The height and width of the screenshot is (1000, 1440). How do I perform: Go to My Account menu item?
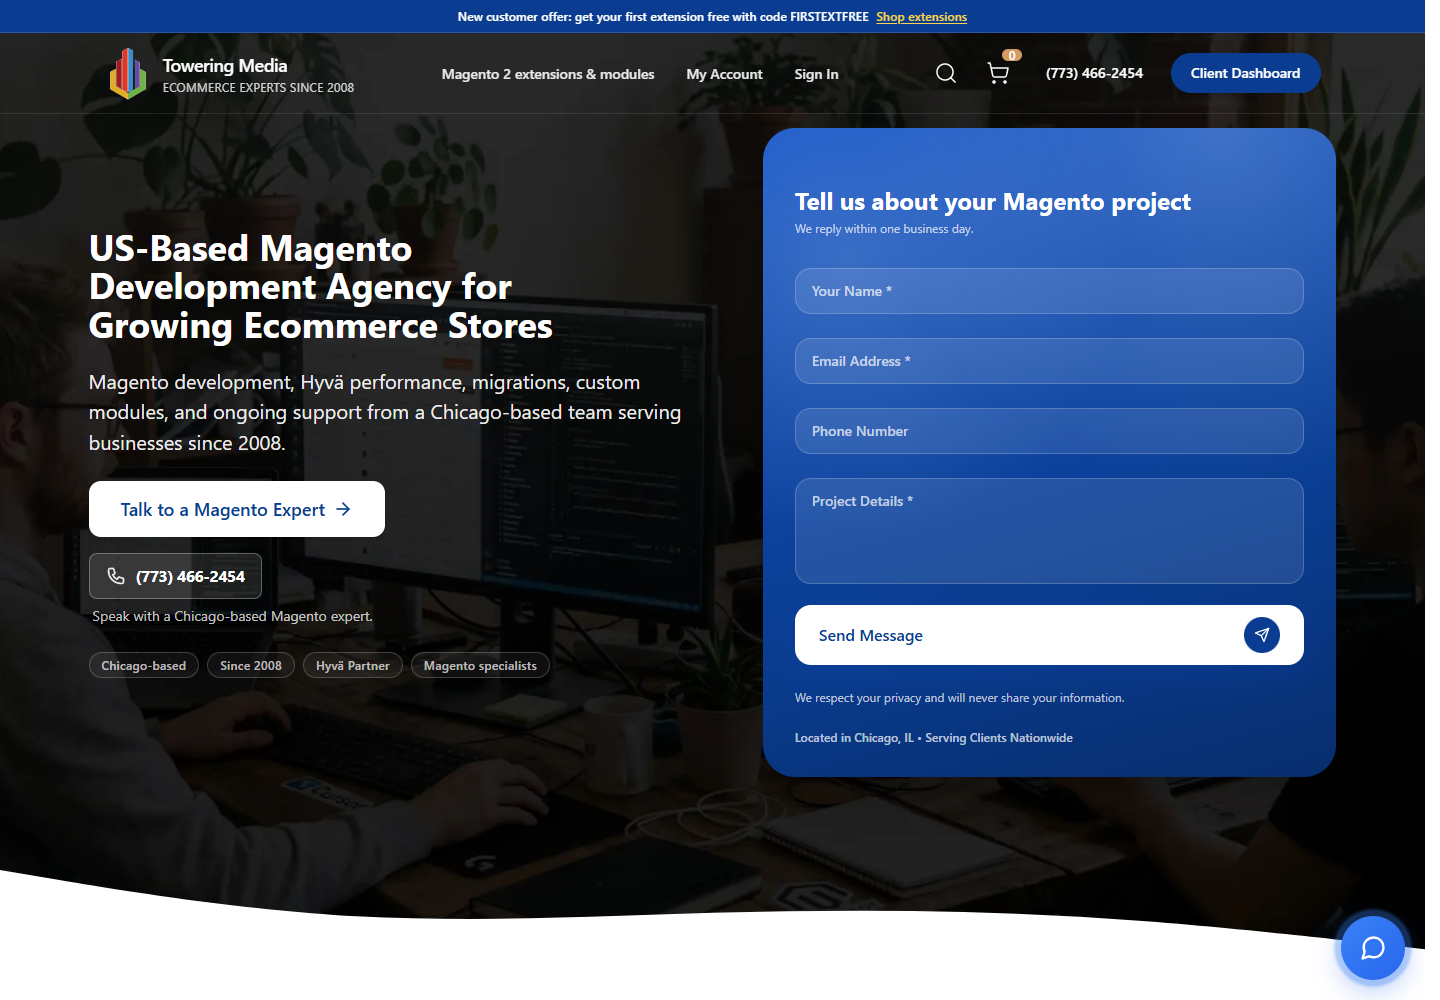pos(724,74)
